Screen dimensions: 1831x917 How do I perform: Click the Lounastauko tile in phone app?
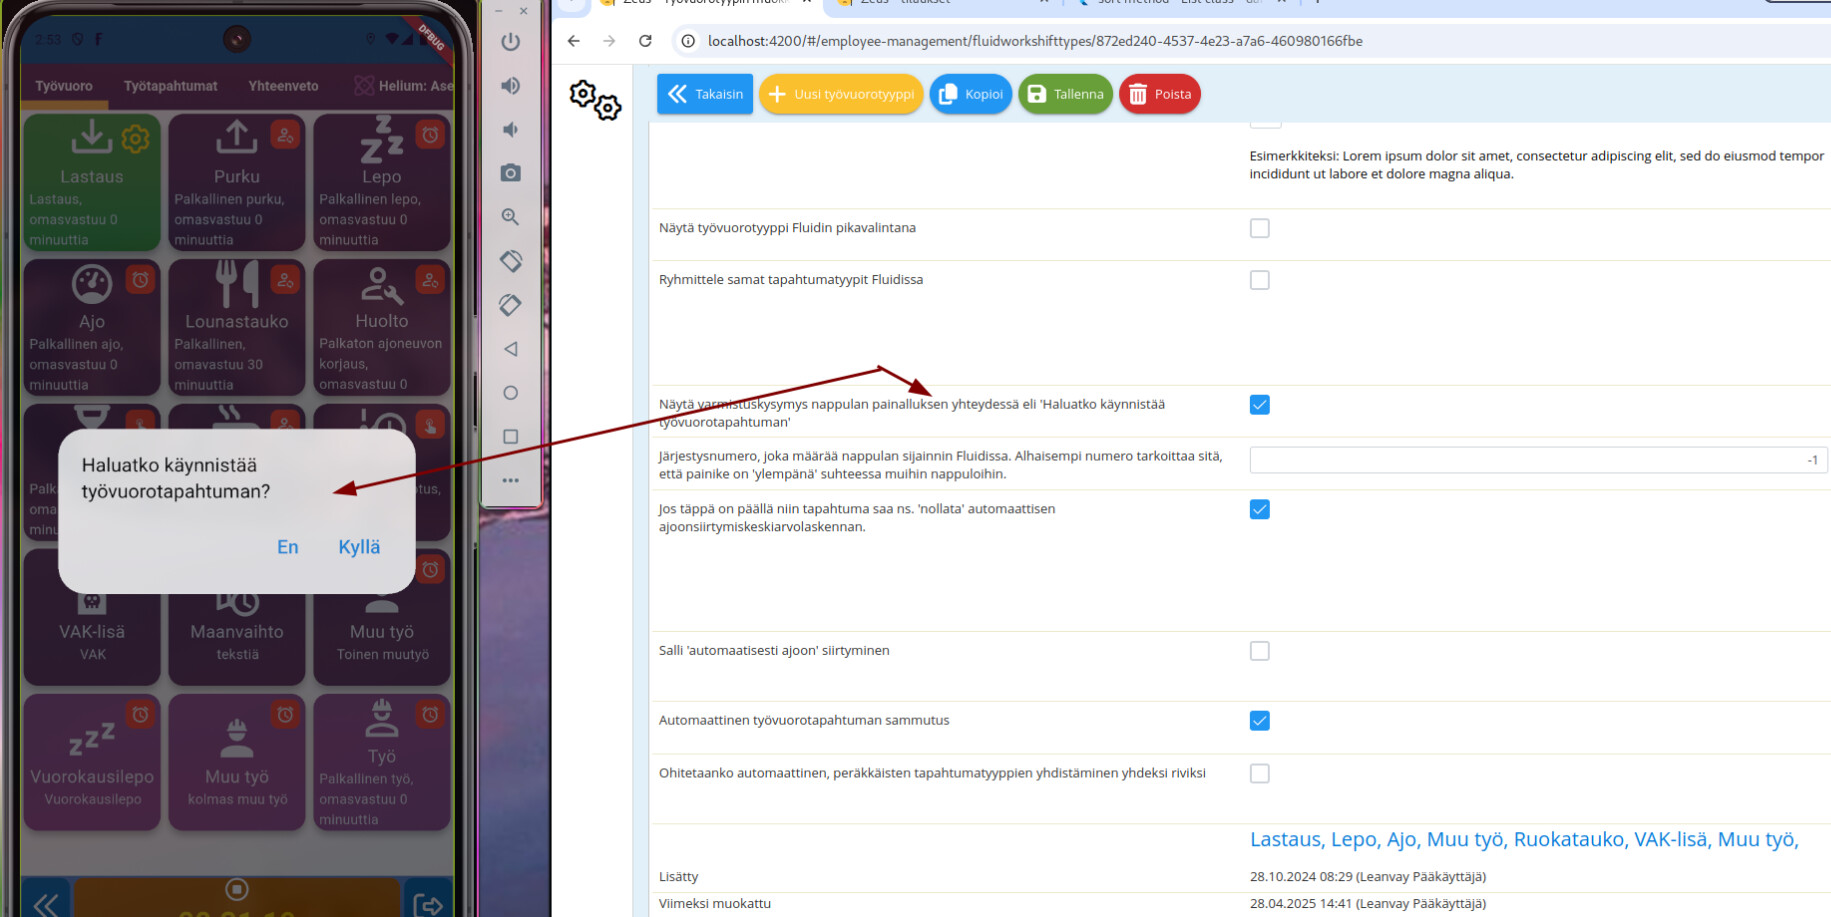click(237, 327)
